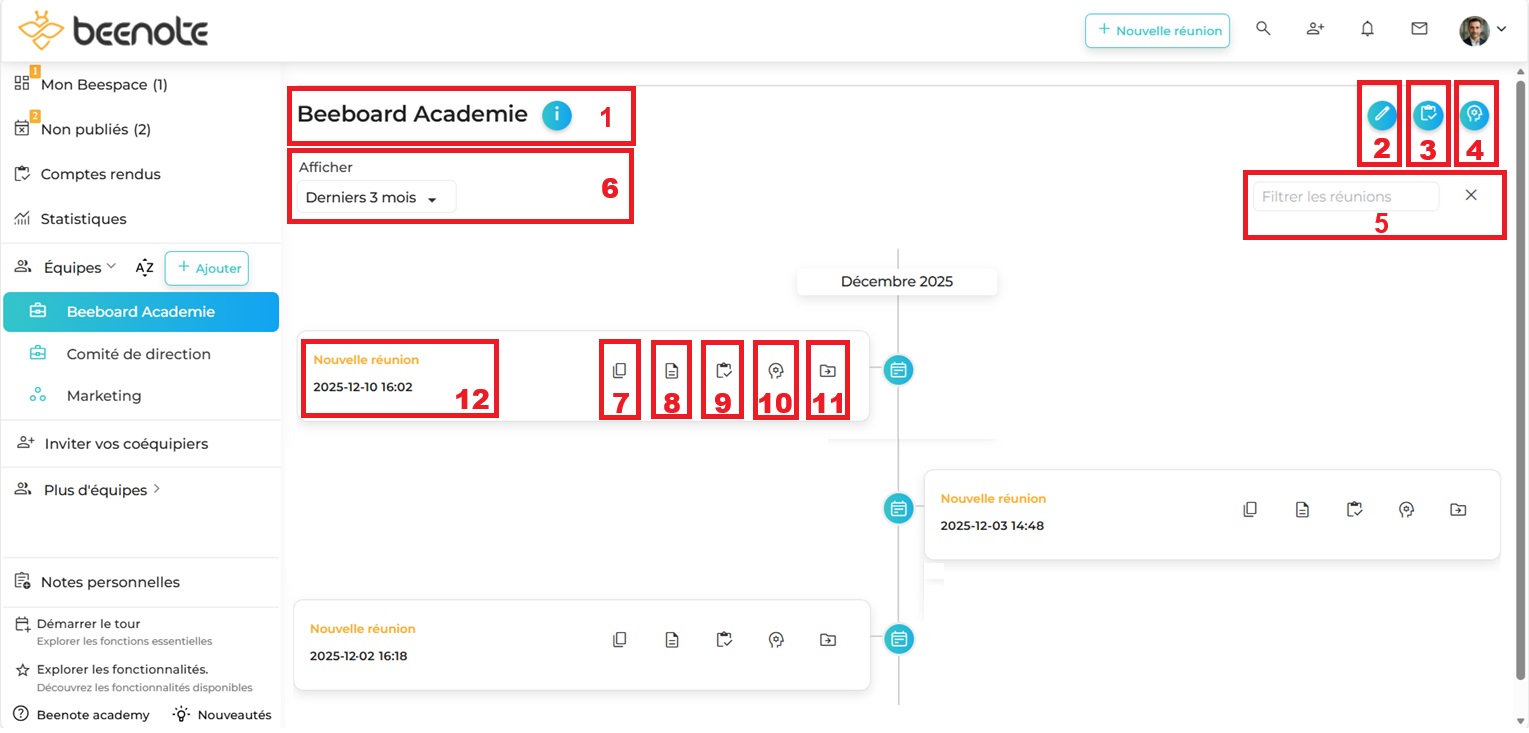The width and height of the screenshot is (1529, 733).
Task: Click the notifications bell icon
Action: click(1367, 29)
